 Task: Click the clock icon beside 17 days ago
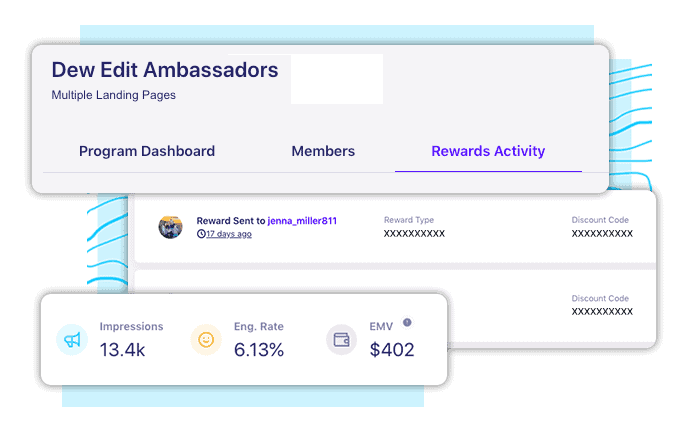[201, 234]
